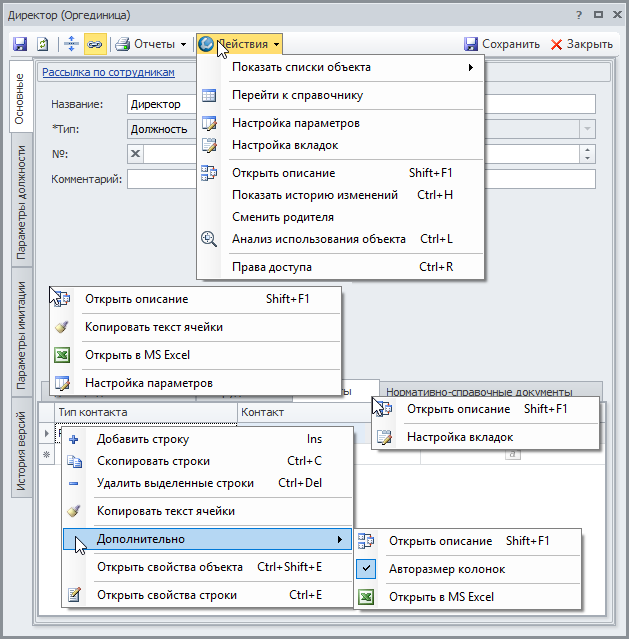Toggle the Авторазмер колонок checkmark option
Viewport: 629px width, 639px height.
[446, 569]
